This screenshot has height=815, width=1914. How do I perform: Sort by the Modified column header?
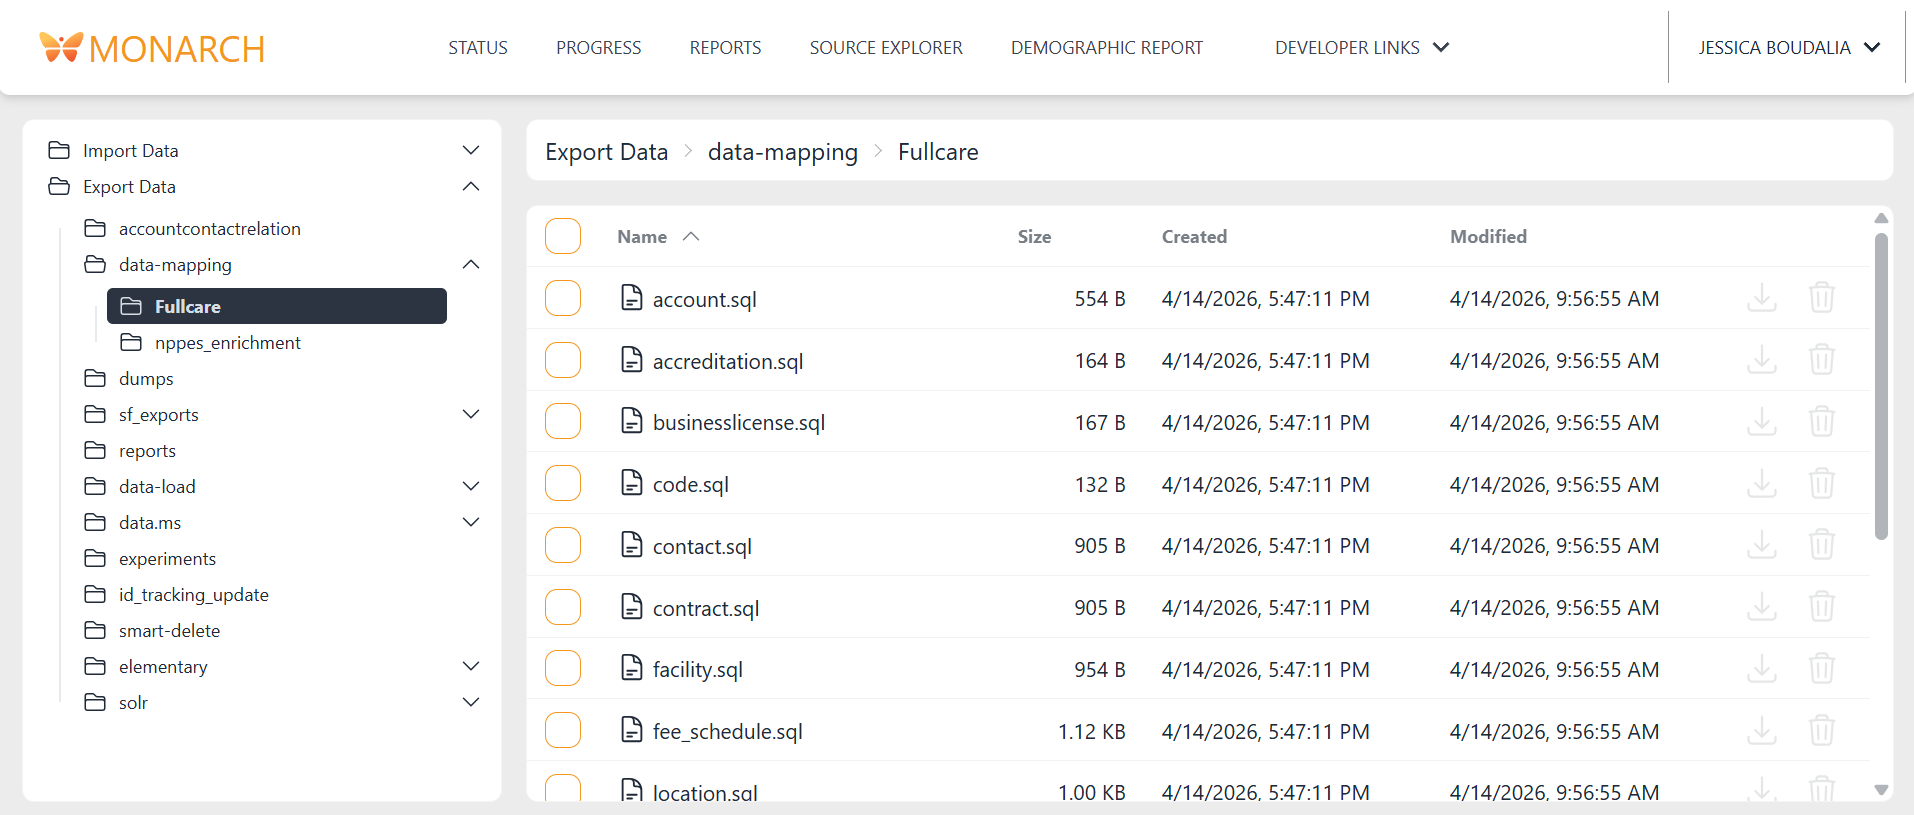[x=1488, y=236]
